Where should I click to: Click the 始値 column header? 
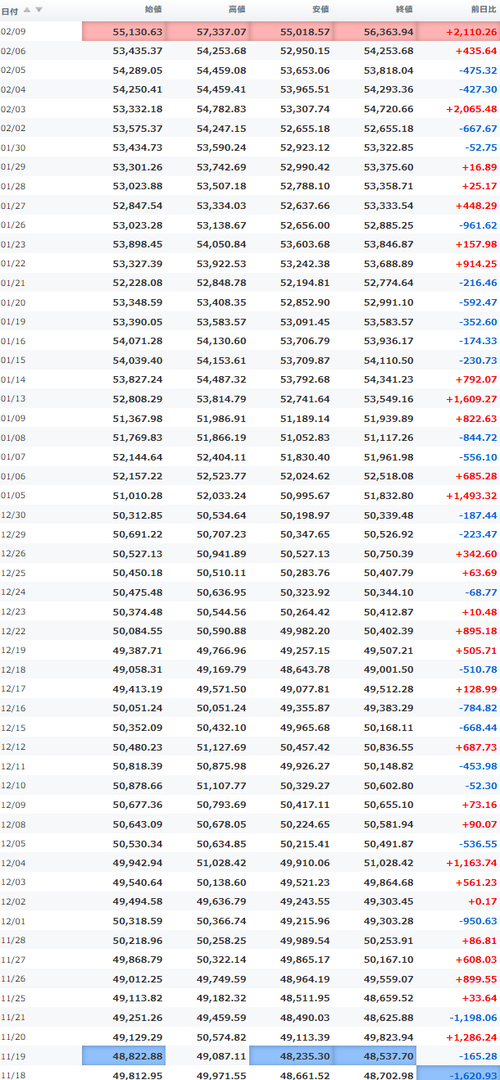(x=154, y=10)
